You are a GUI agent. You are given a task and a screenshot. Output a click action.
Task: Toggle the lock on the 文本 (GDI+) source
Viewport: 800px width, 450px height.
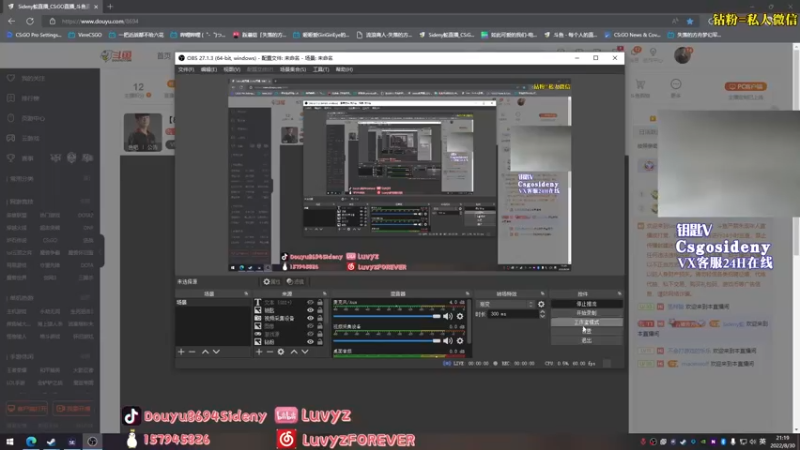[x=320, y=303]
